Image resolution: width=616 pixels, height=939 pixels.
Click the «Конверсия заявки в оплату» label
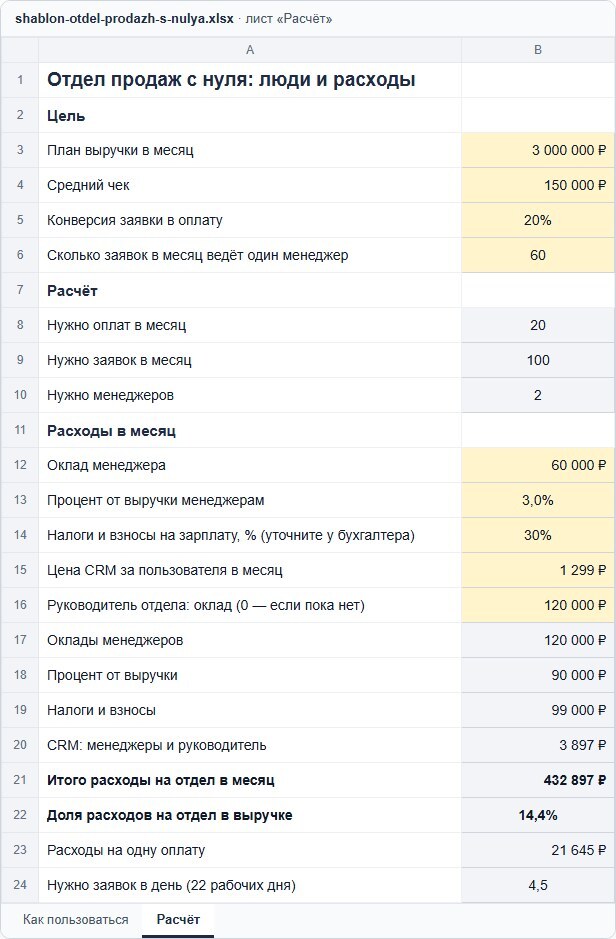click(x=135, y=220)
